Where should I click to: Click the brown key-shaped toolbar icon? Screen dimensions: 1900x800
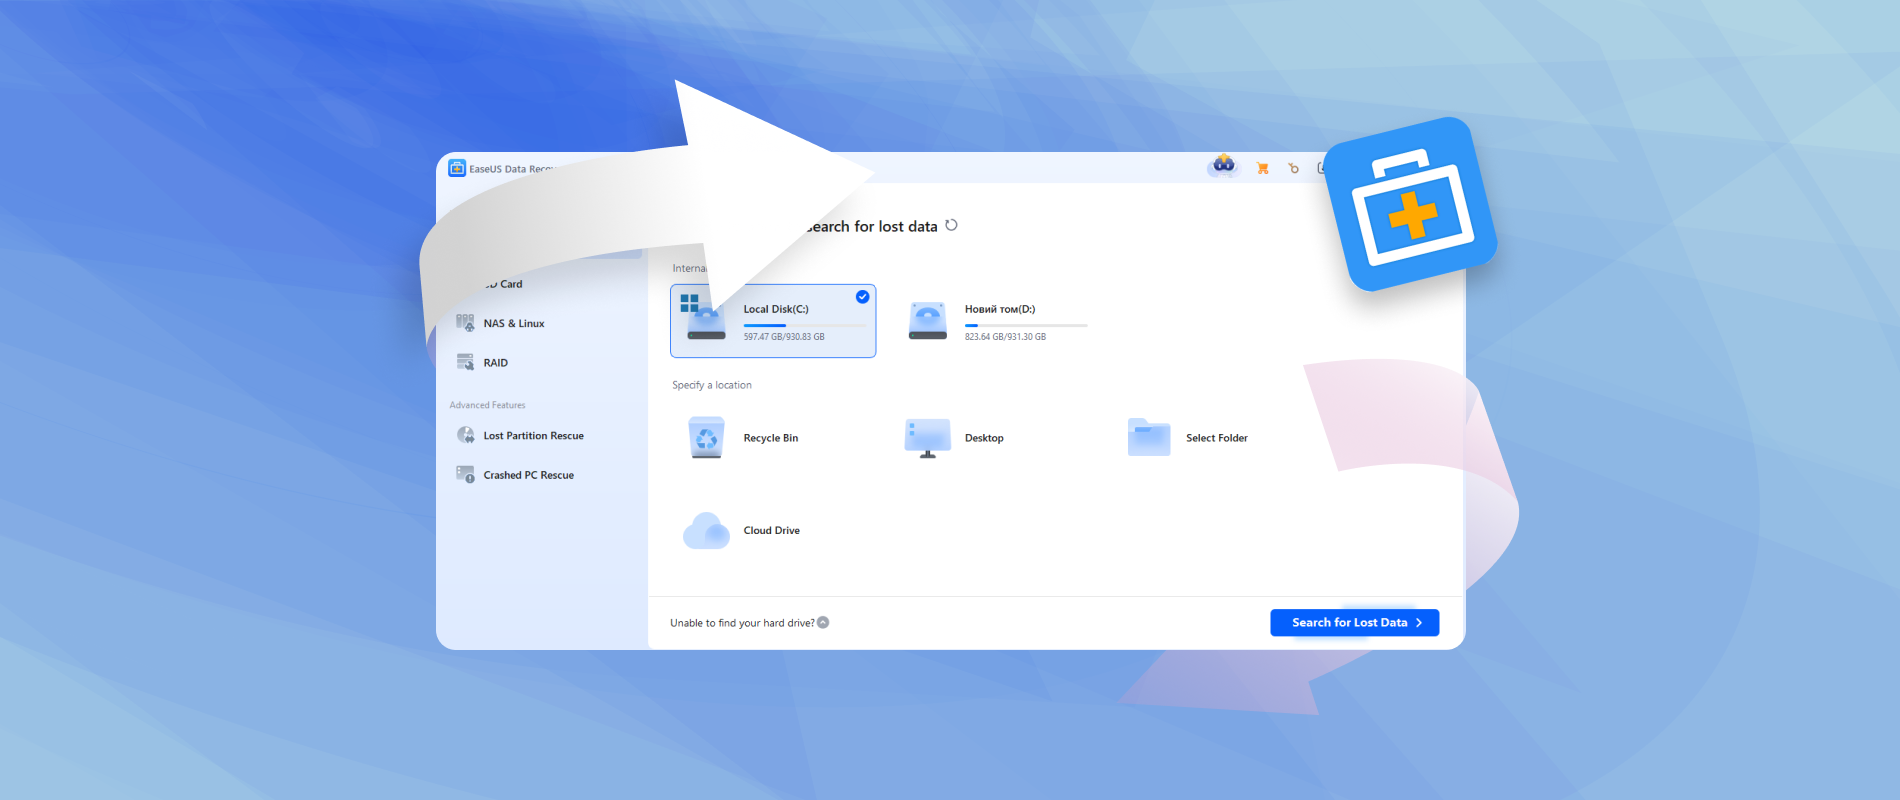(1293, 168)
